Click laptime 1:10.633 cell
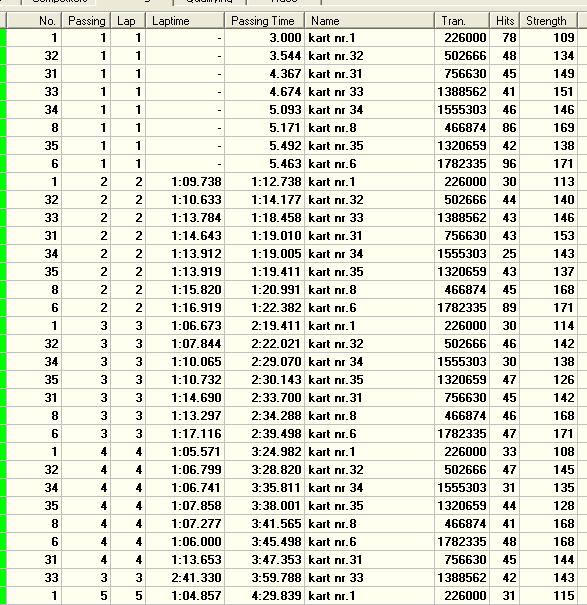Screen dimensions: 587x605 (185, 200)
